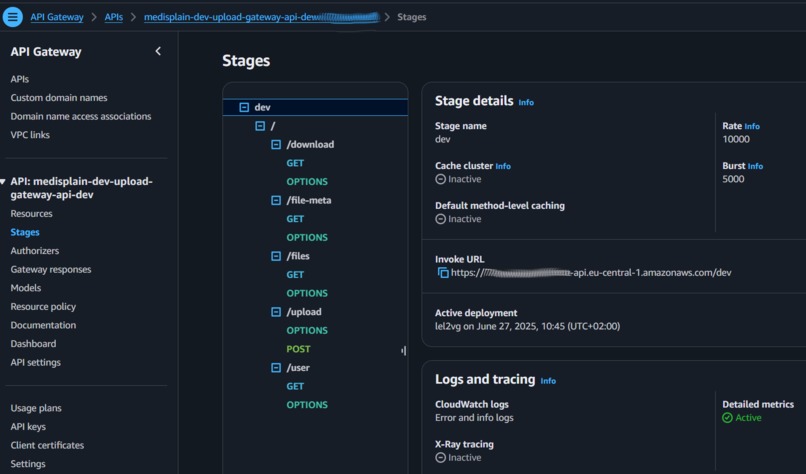This screenshot has width=806, height=474.
Task: Open Domain name access associations
Action: click(81, 116)
